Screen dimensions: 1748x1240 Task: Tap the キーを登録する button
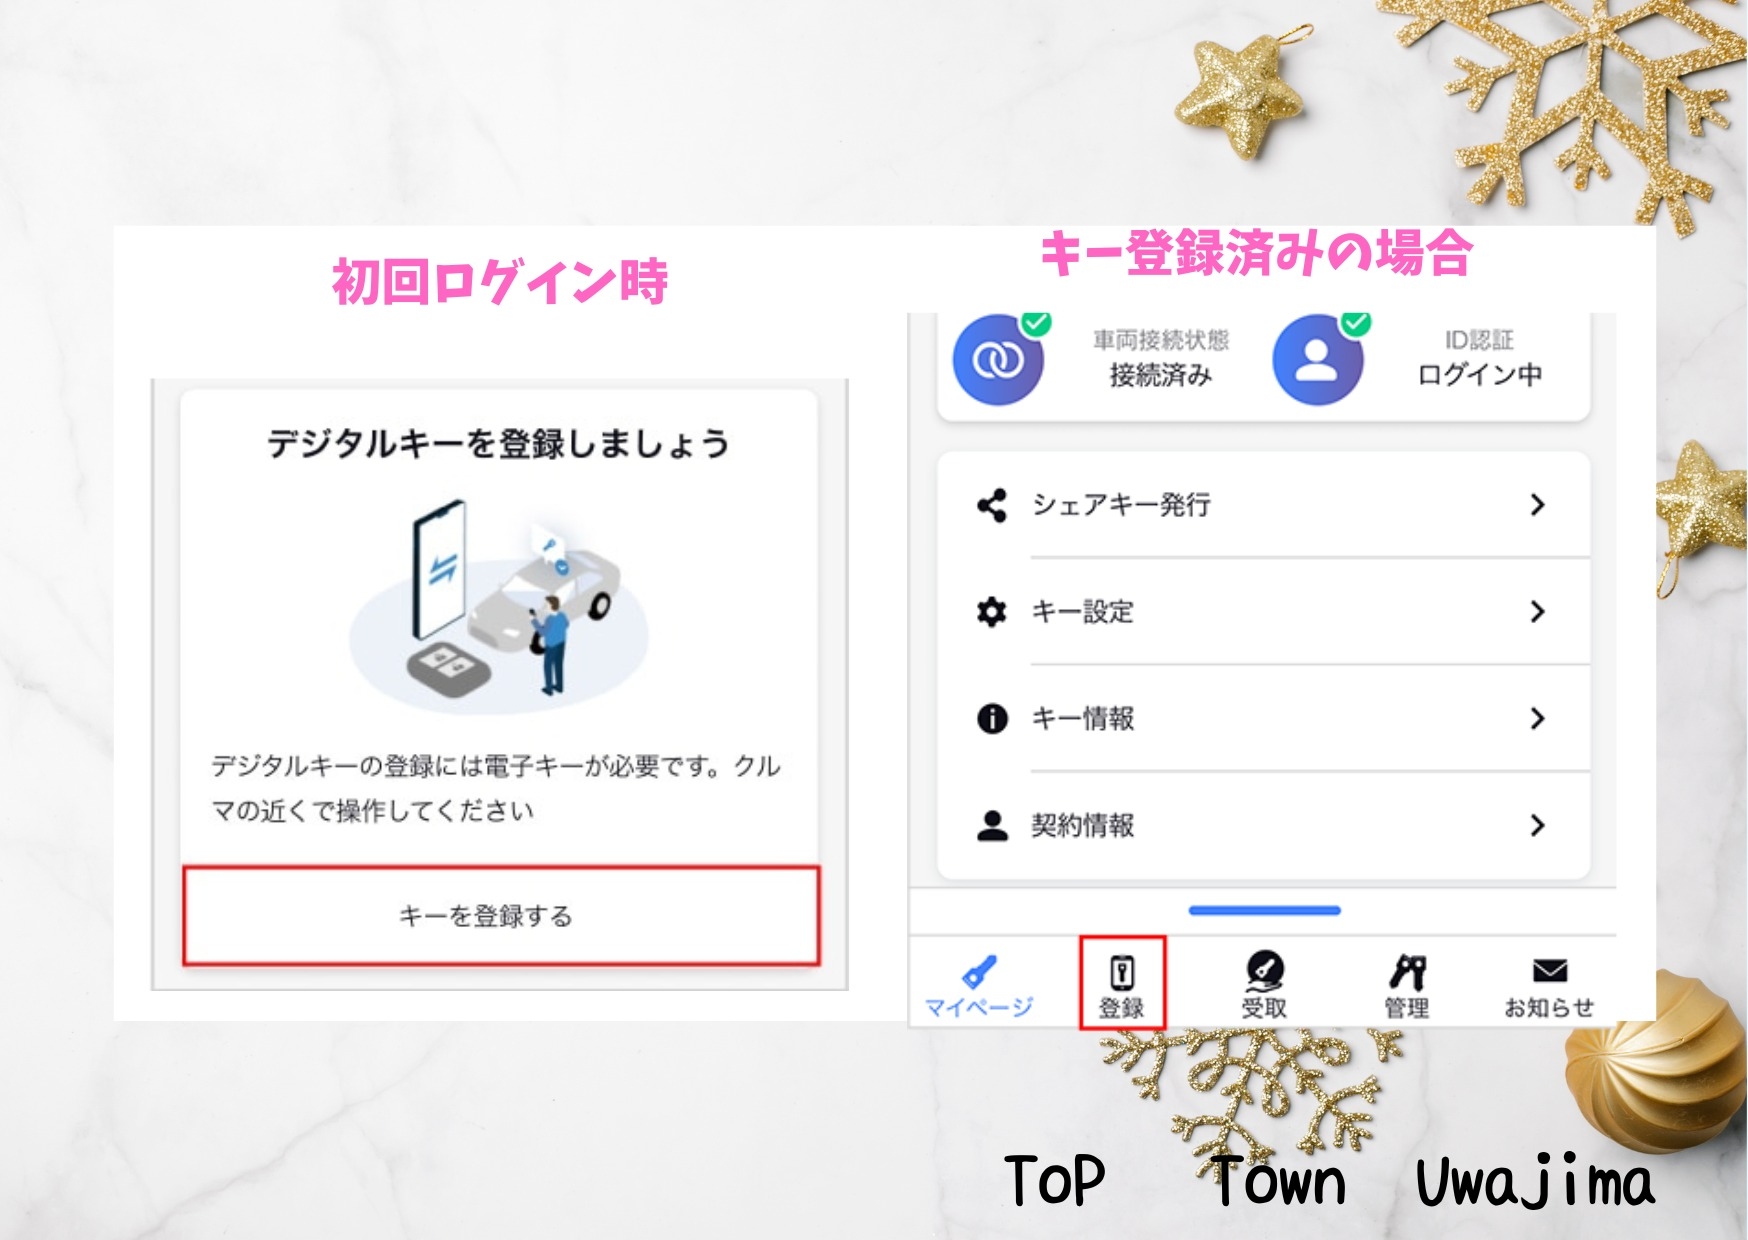[x=501, y=916]
